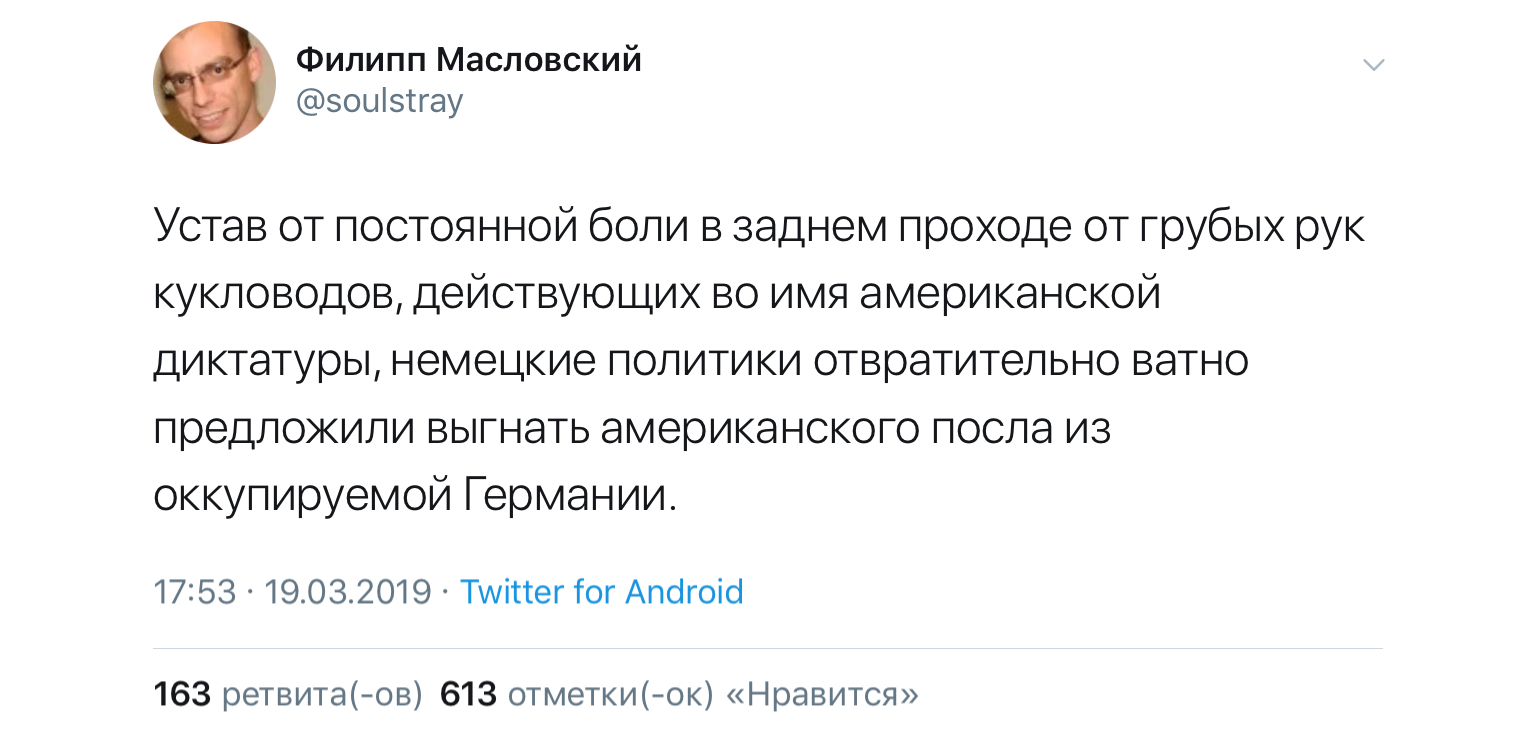
Task: Click the word диктатуры in the tweet
Action: click(265, 362)
